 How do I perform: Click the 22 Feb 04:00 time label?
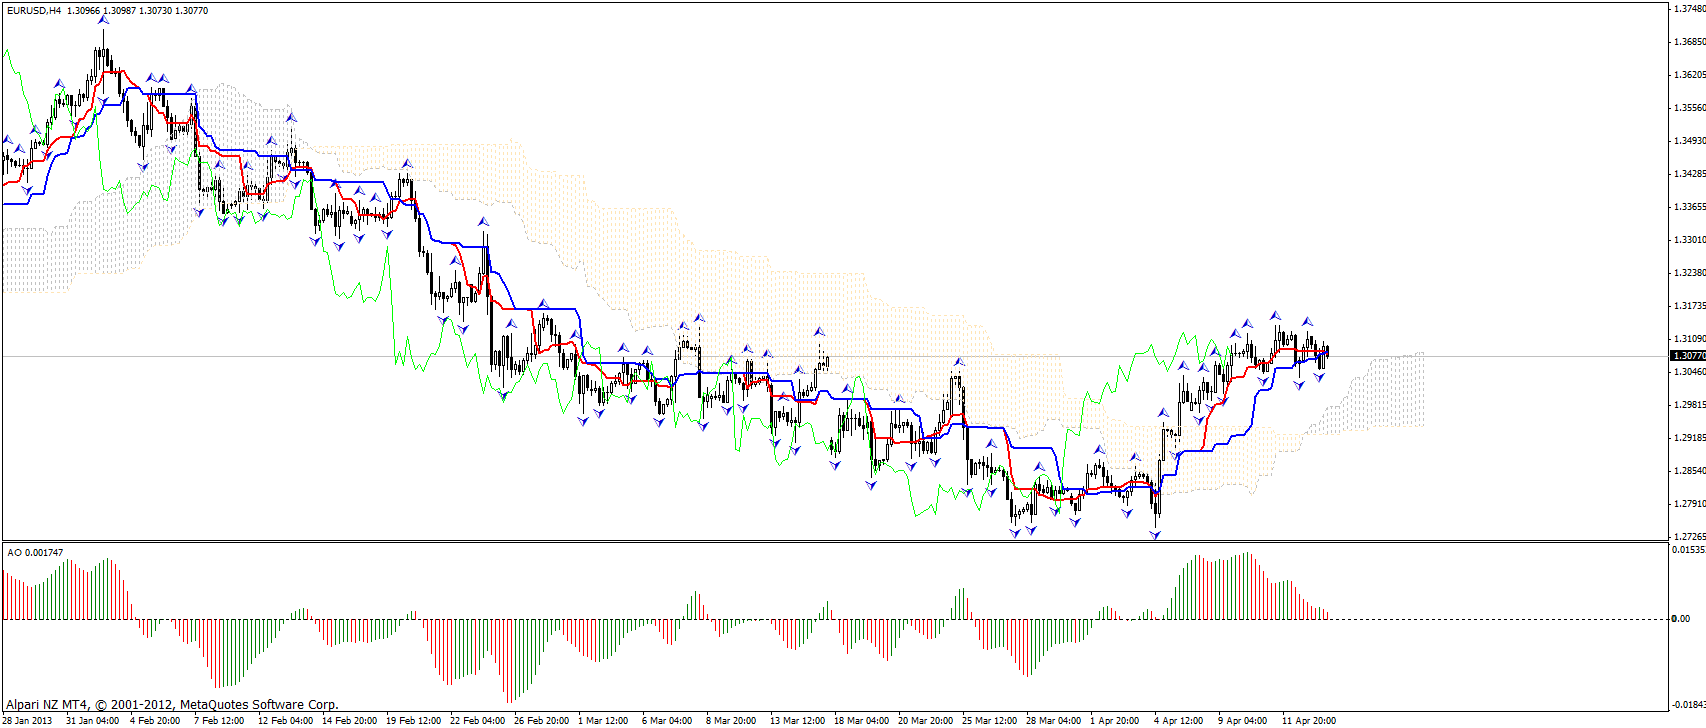pyautogui.click(x=477, y=721)
